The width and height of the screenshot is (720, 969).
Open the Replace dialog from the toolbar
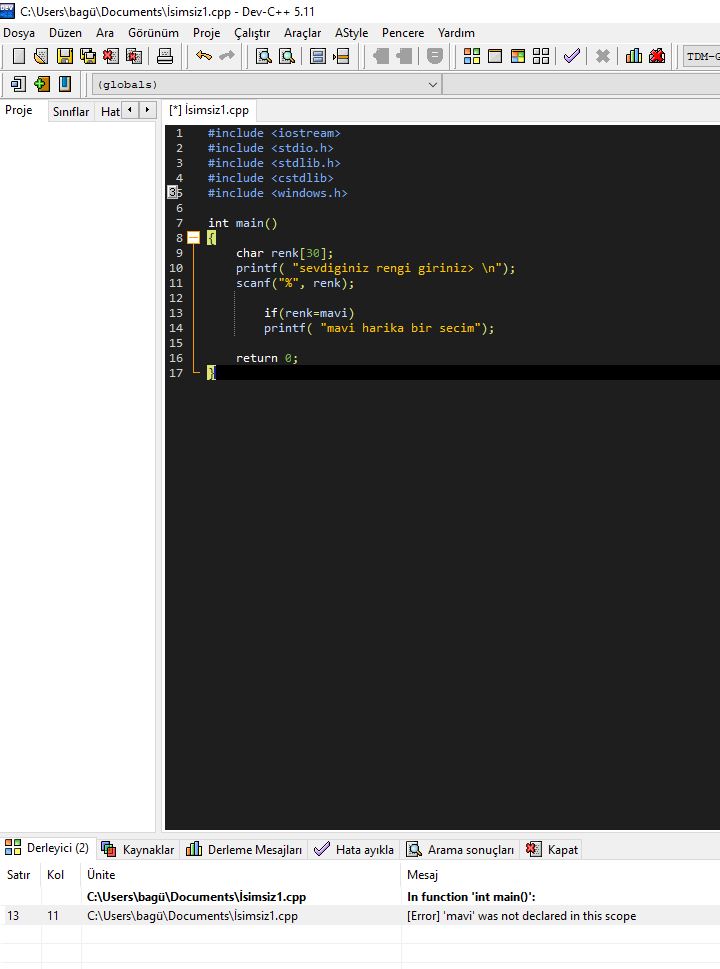pyautogui.click(x=287, y=56)
